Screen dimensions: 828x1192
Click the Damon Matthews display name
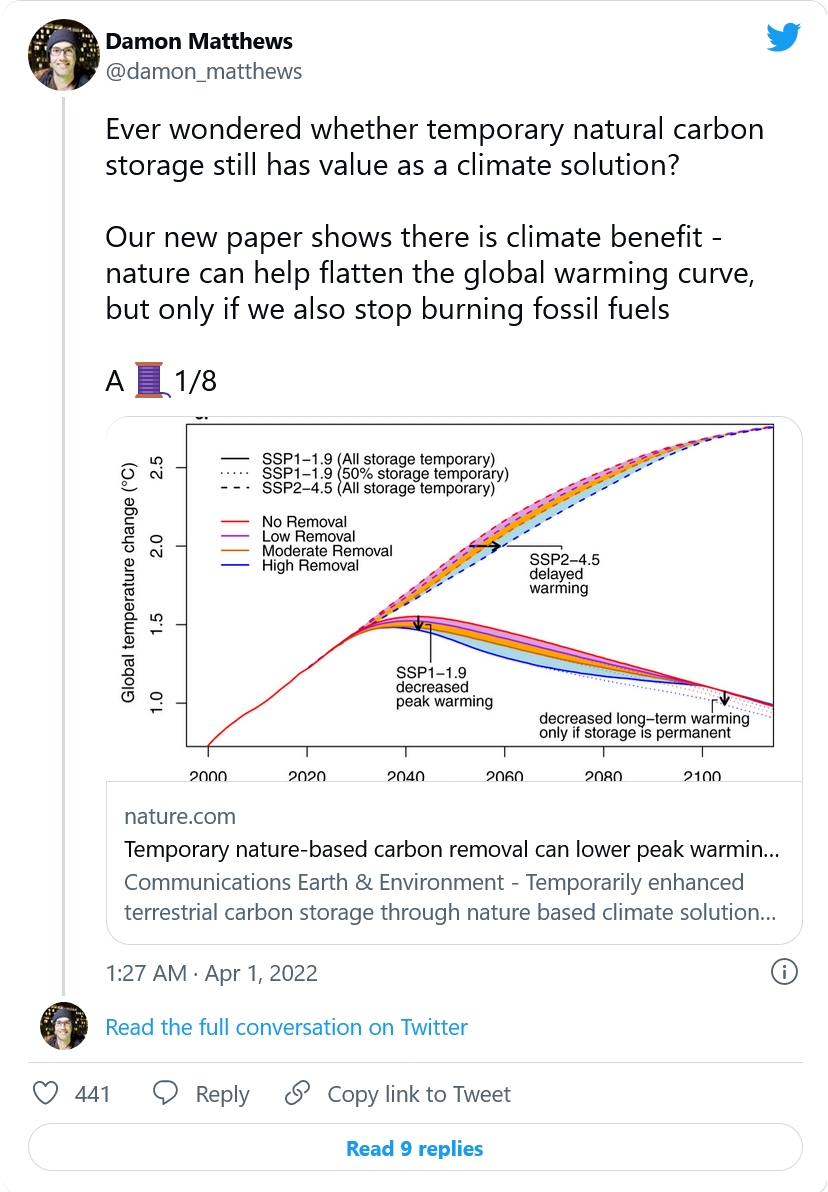point(199,41)
